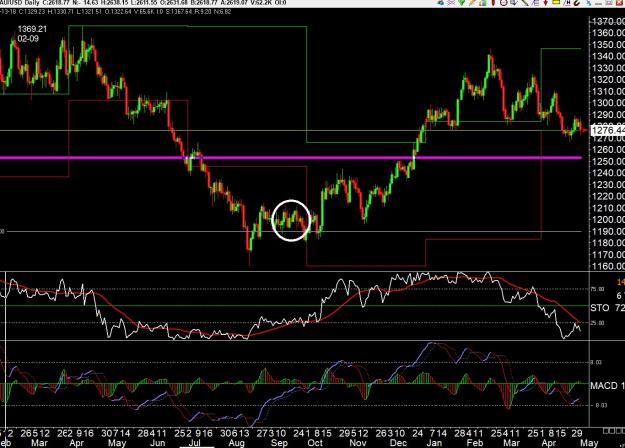625x448 pixels.
Task: Click the Jul month label on time axis
Action: (x=194, y=443)
